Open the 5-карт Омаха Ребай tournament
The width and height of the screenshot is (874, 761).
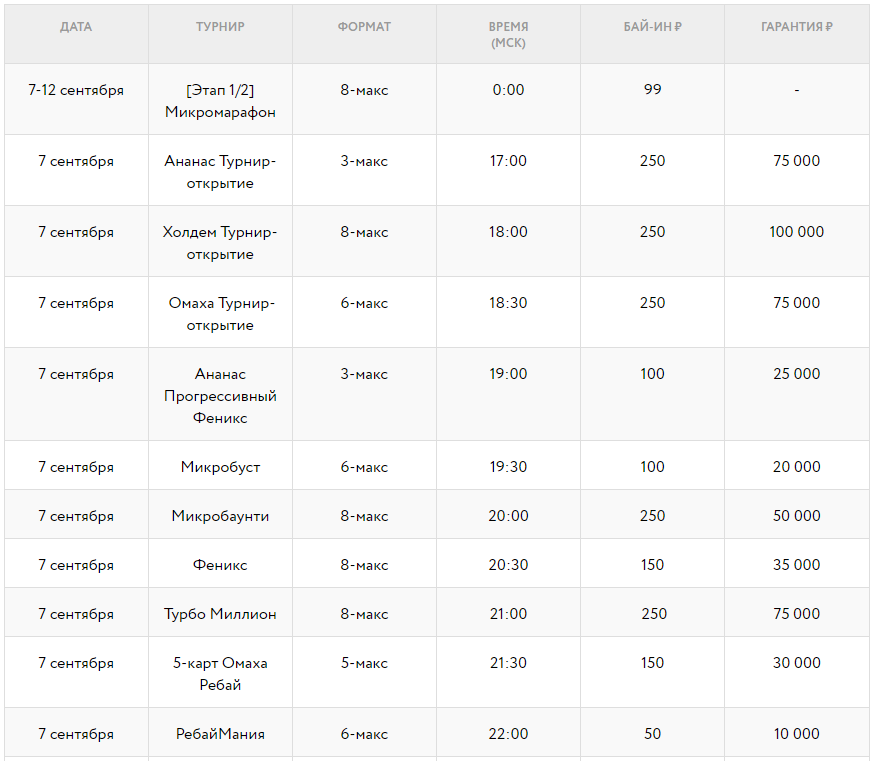[220, 674]
